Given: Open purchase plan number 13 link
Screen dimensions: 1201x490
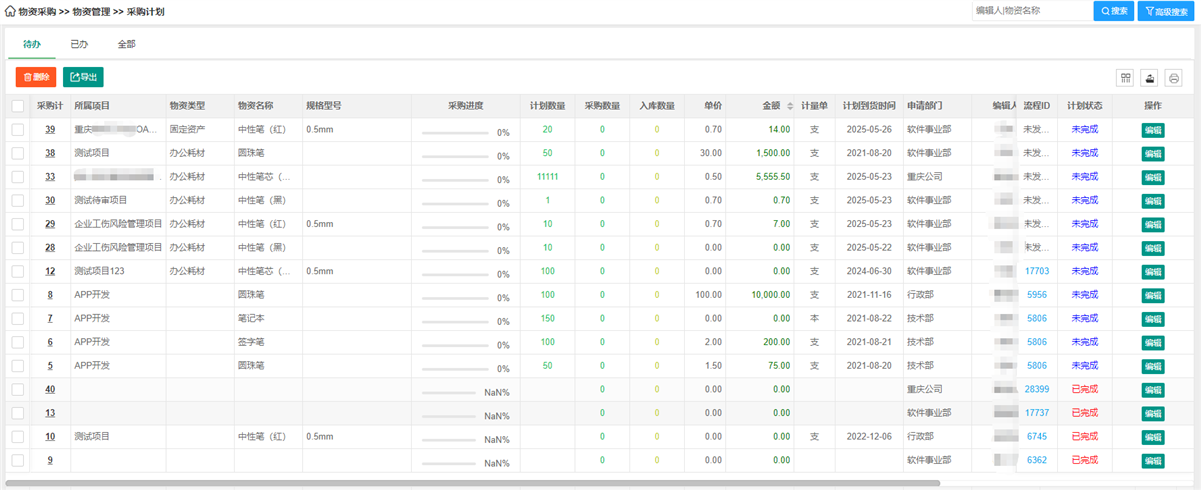Looking at the screenshot, I should 50,413.
